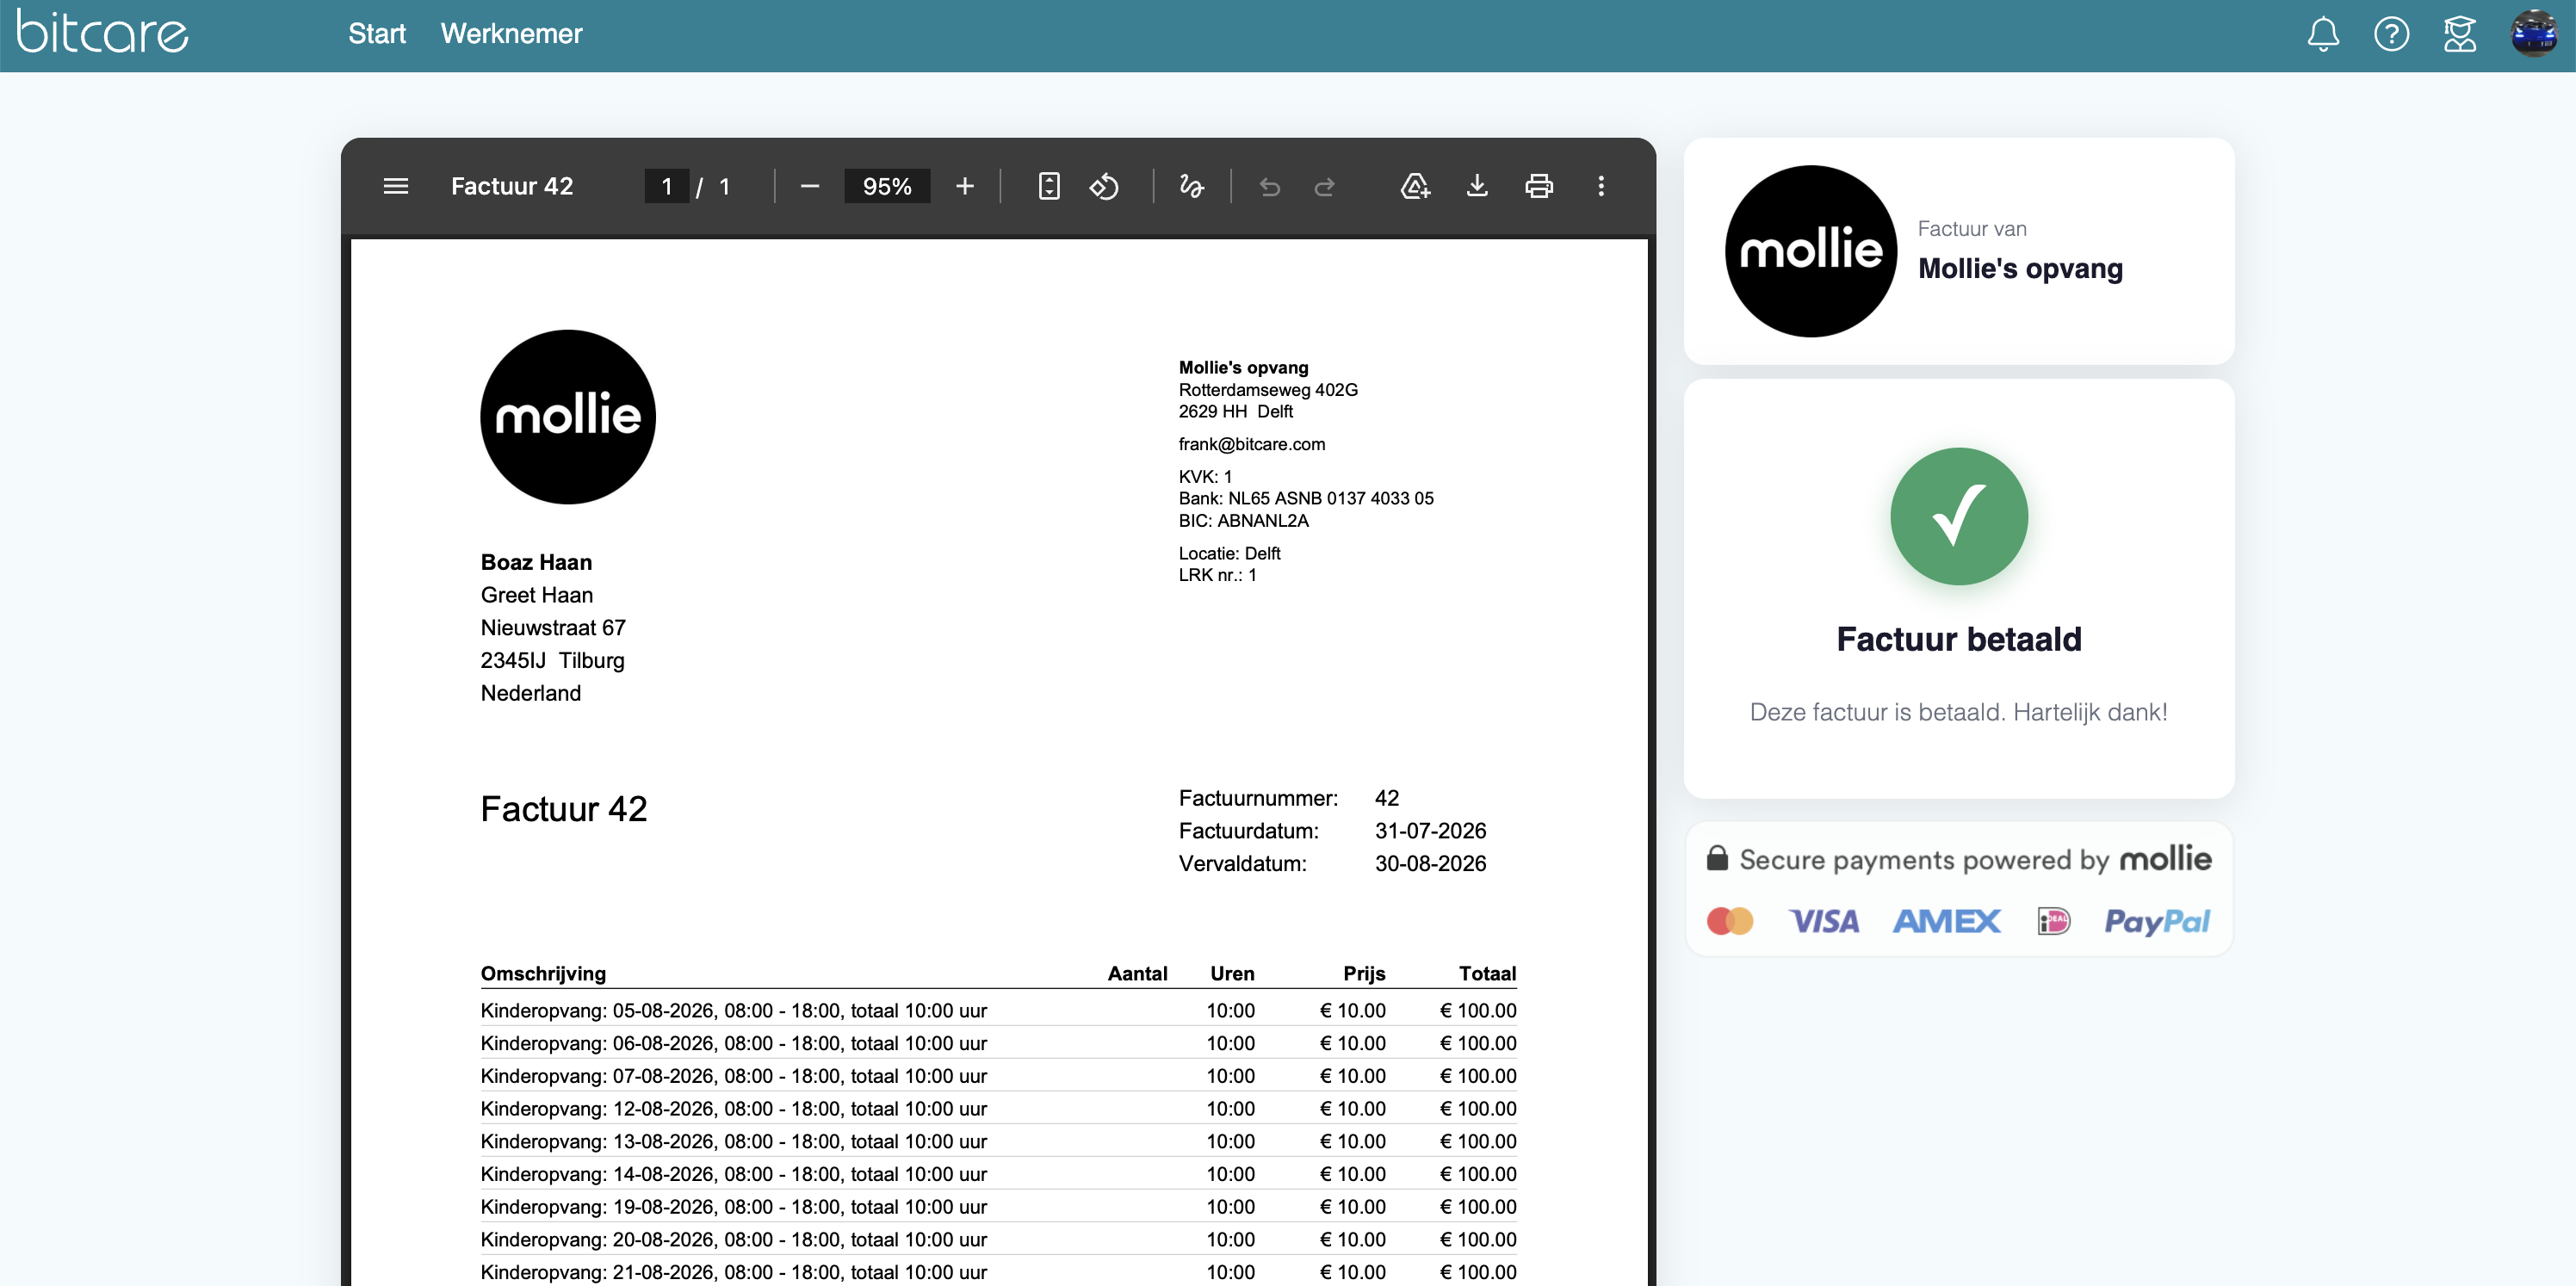Click the 'Factuur betaald' heading

(1958, 639)
